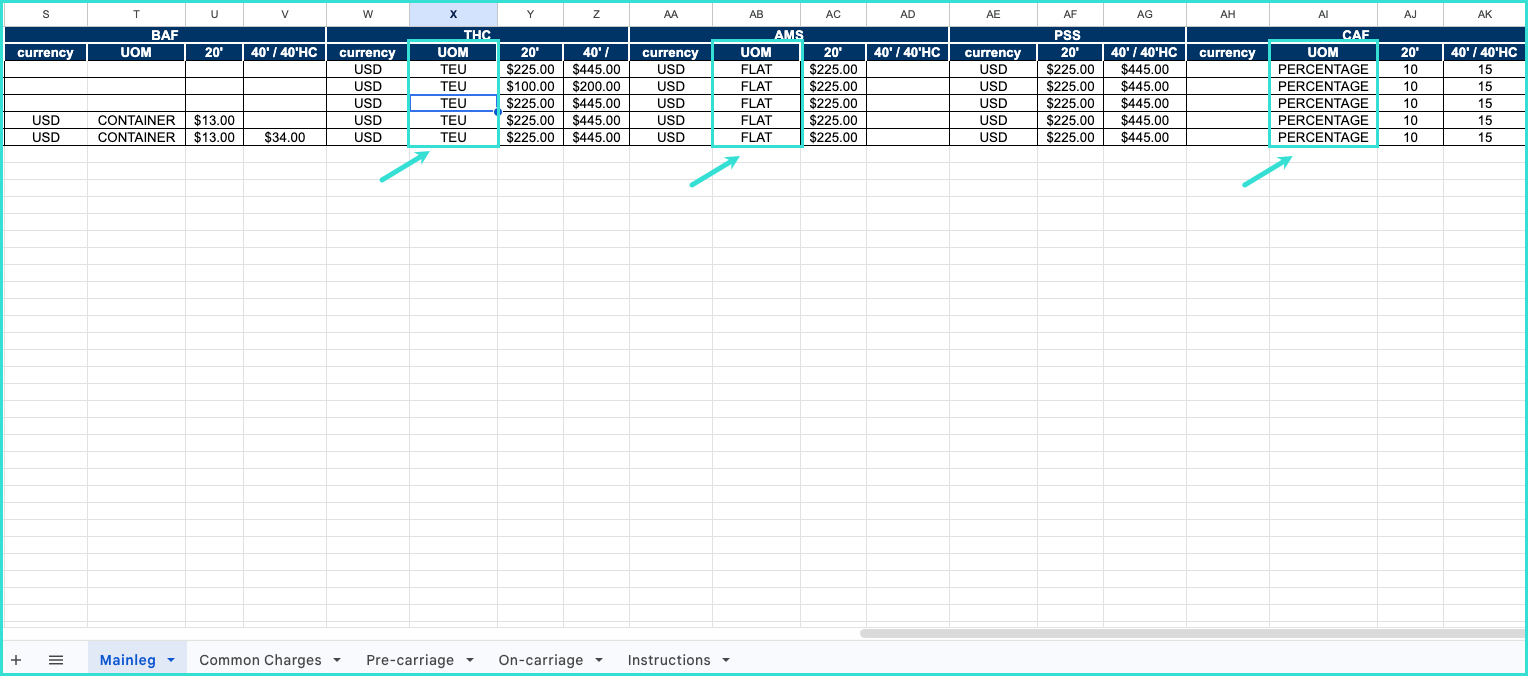Click the horizontal scrollbar at the bottom

tap(1190, 633)
